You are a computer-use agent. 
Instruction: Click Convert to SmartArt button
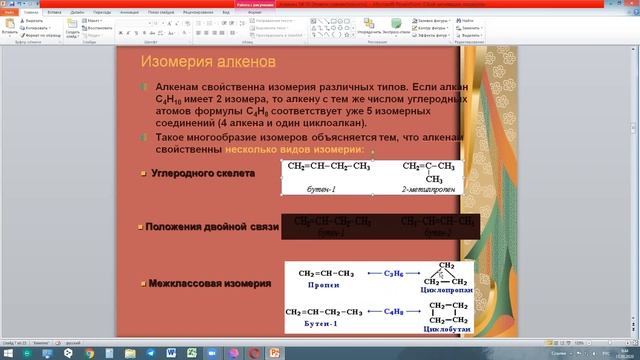click(276, 36)
